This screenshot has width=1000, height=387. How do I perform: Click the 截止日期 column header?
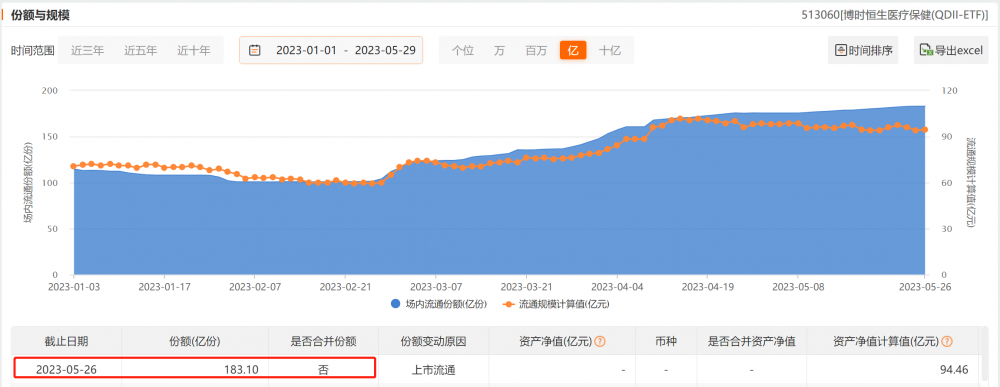click(x=66, y=342)
